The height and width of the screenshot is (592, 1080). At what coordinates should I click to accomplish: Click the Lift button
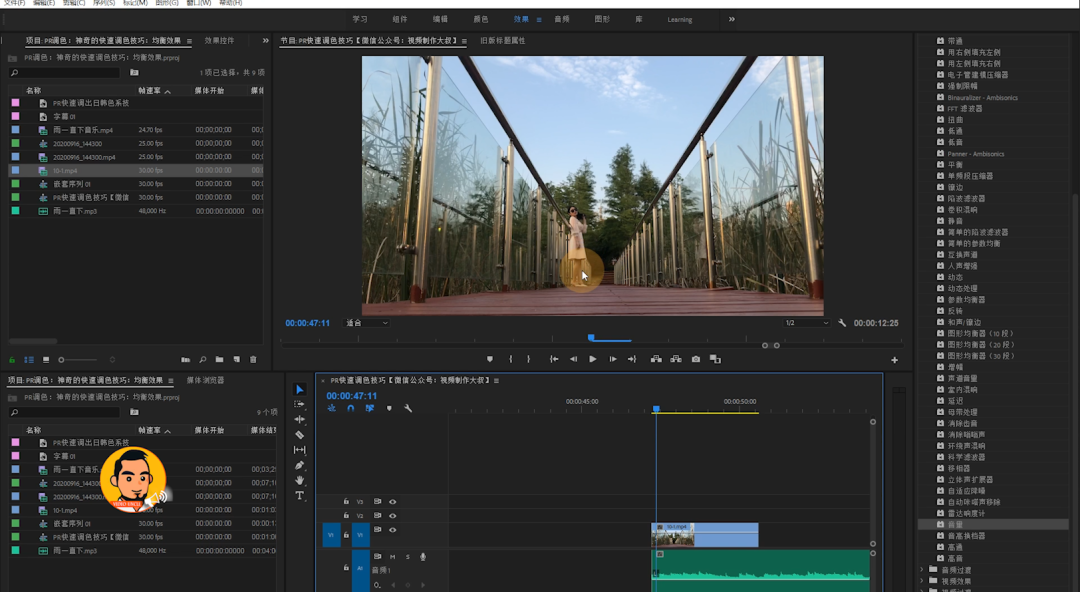(x=656, y=359)
